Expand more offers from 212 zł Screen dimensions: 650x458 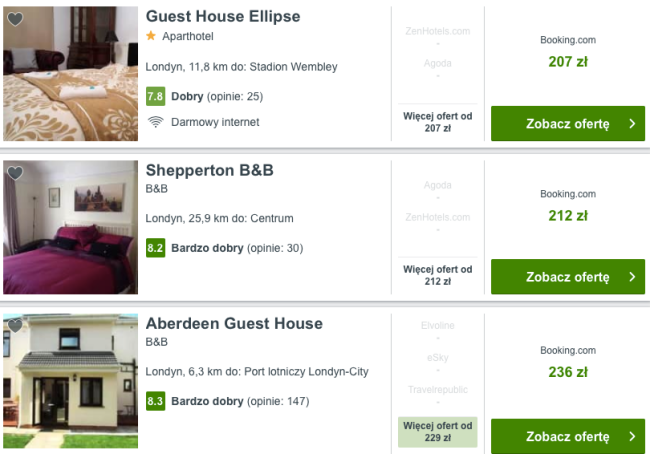[438, 275]
